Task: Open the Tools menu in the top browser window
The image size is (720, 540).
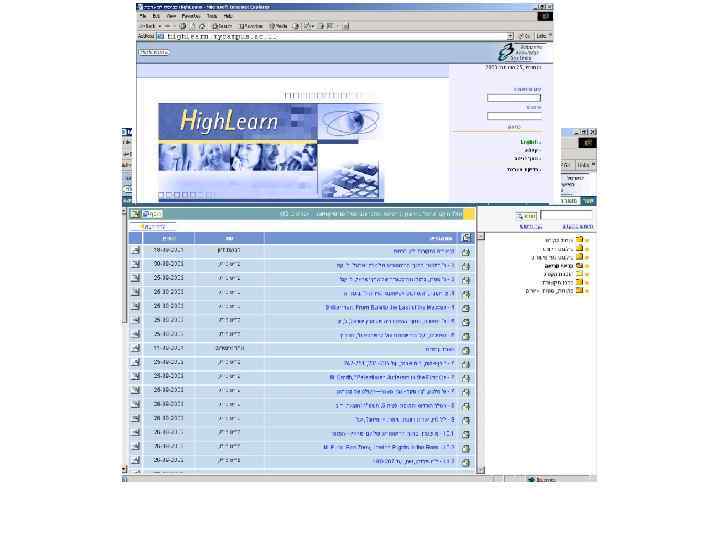Action: click(212, 16)
